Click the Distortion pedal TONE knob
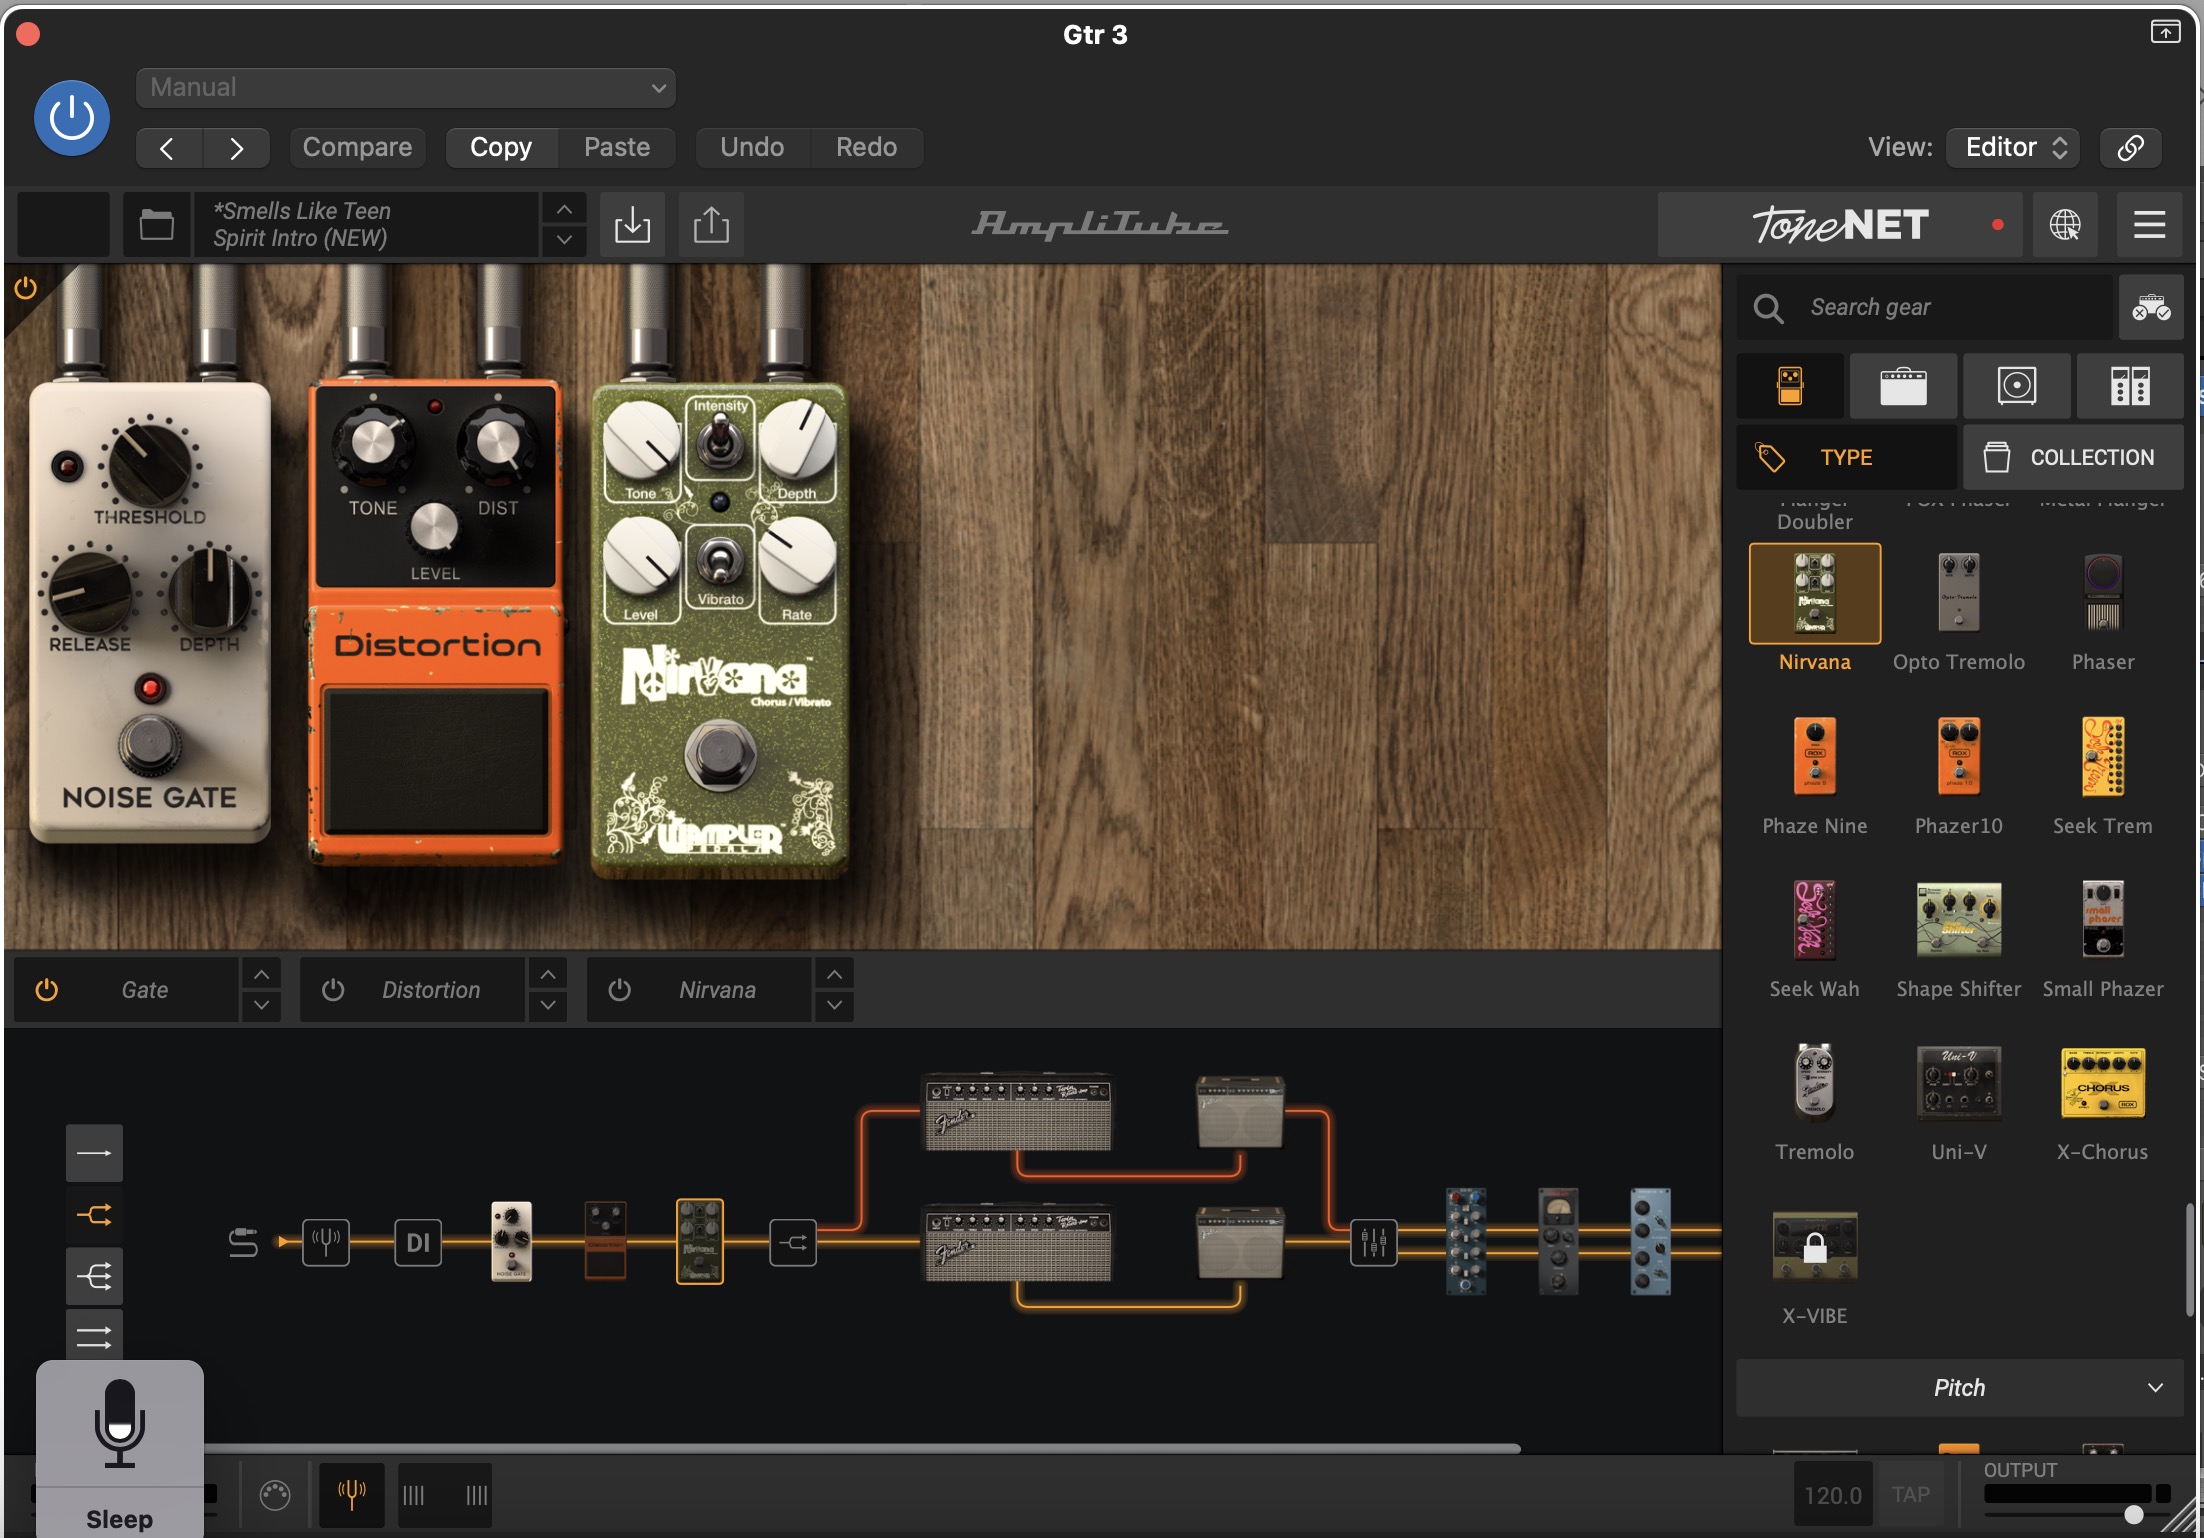The width and height of the screenshot is (2204, 1538). click(x=373, y=441)
